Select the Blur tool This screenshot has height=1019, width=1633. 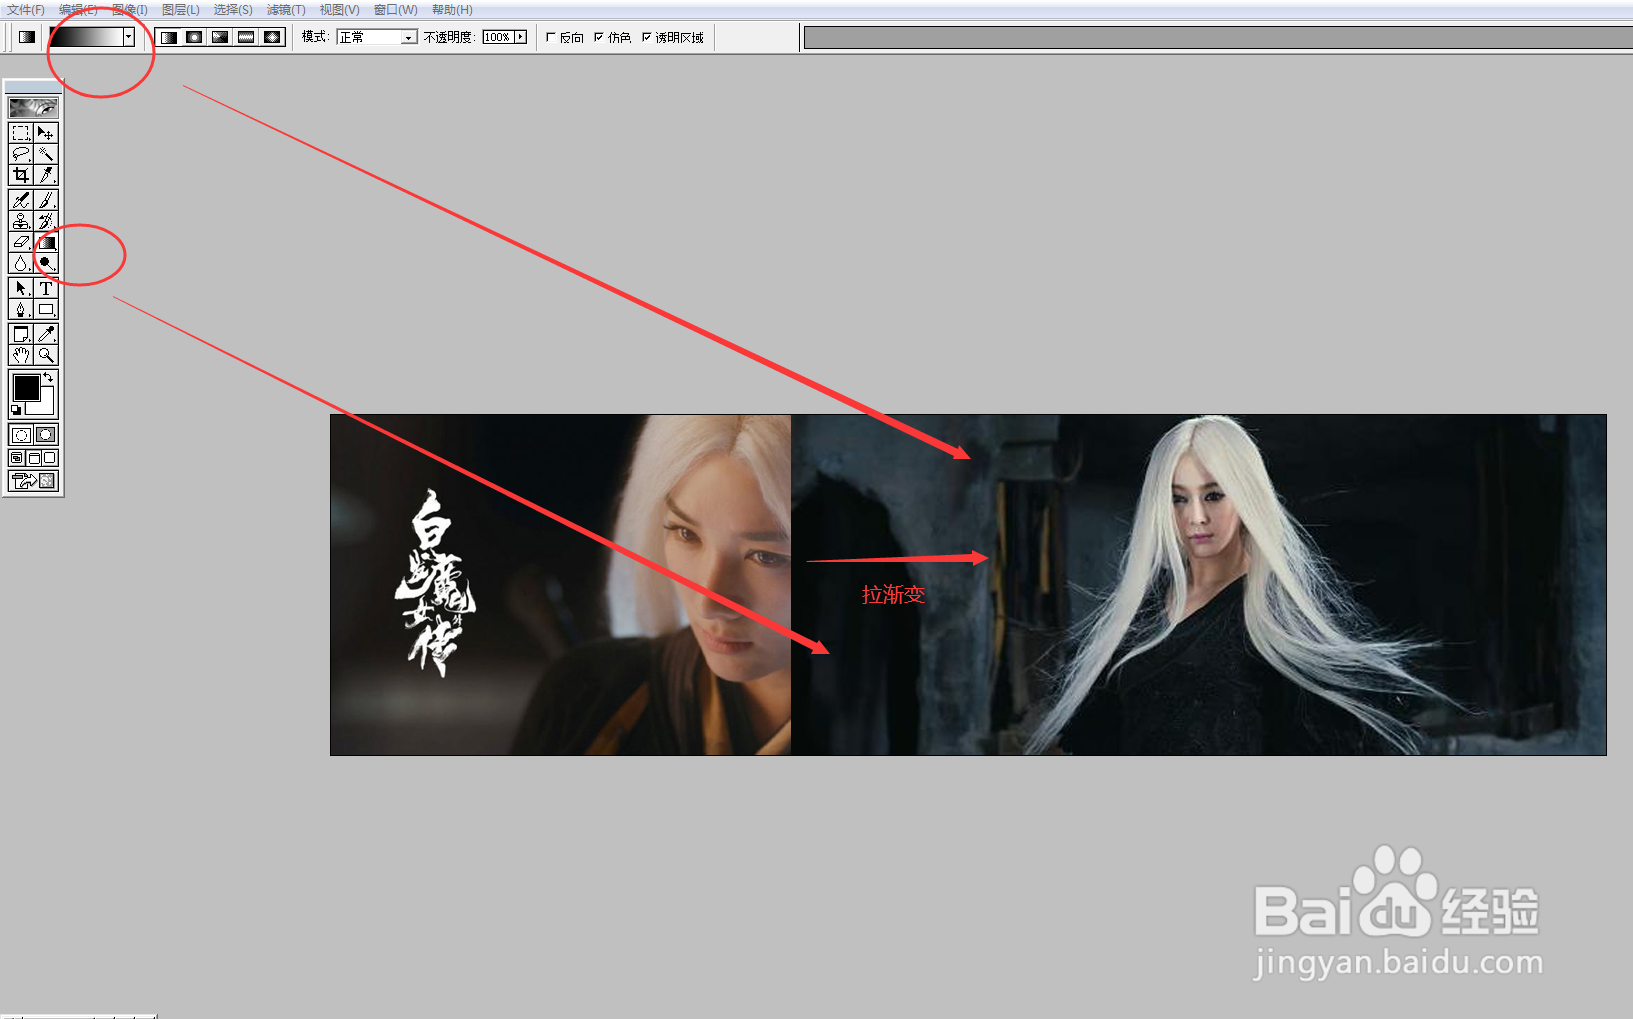(x=21, y=263)
